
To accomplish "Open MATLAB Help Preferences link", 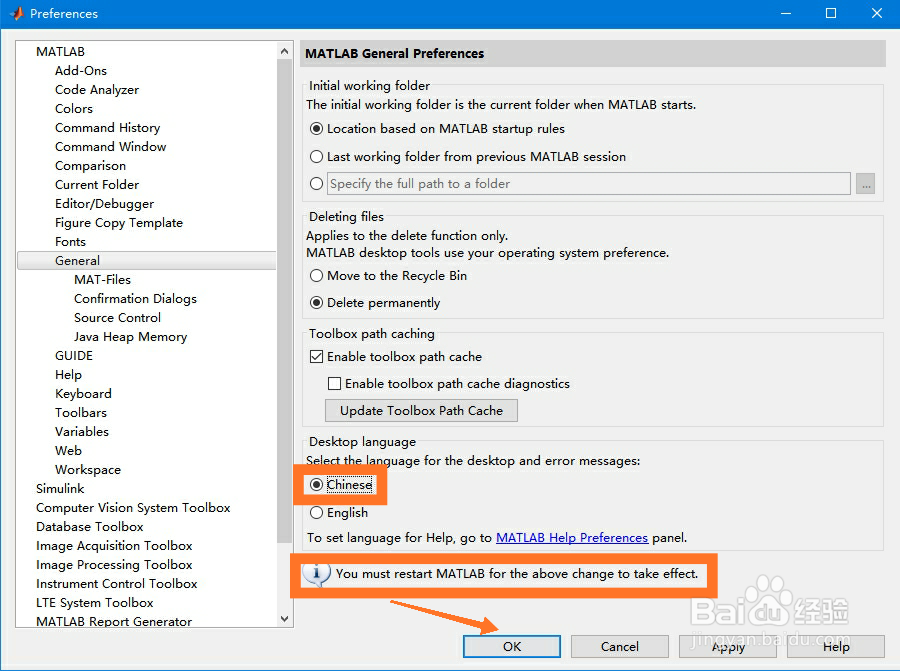I will (572, 538).
